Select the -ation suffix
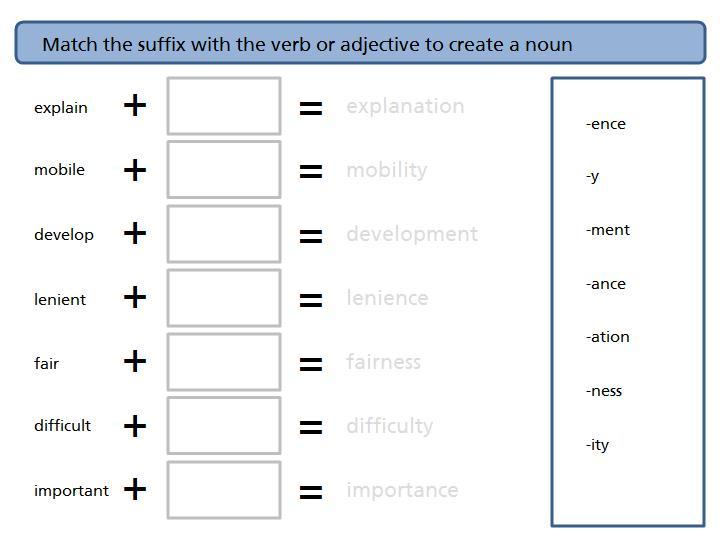Screen dimensions: 720x540 (608, 337)
